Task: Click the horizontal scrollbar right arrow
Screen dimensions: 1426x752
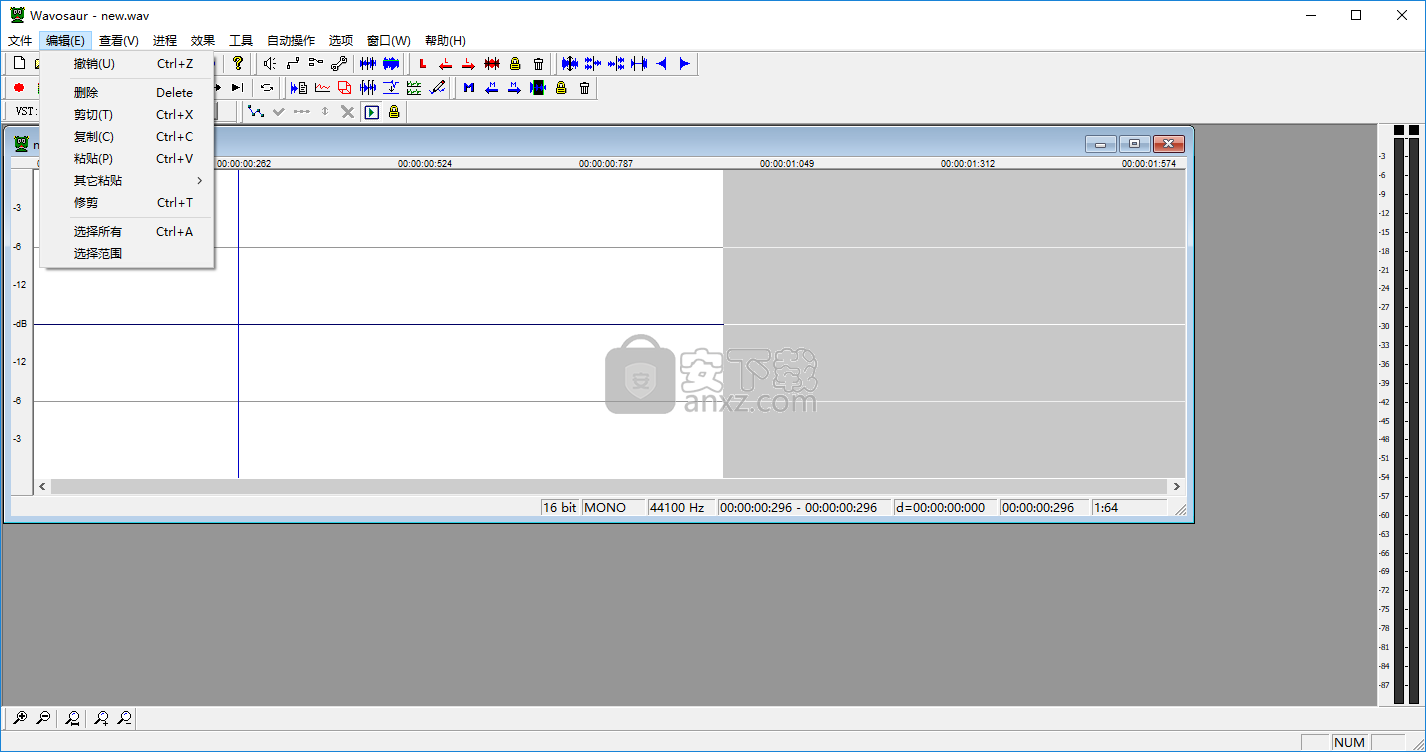Action: 1177,486
